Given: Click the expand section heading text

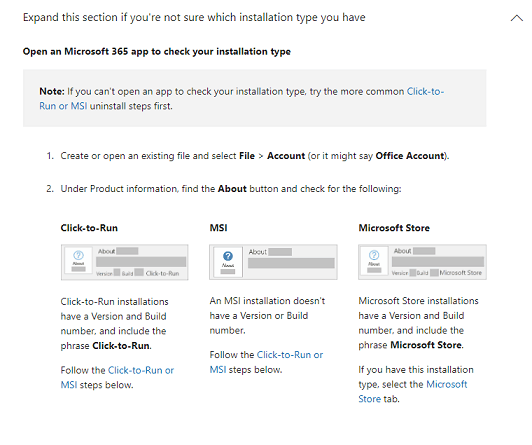Looking at the screenshot, I should pos(194,17).
